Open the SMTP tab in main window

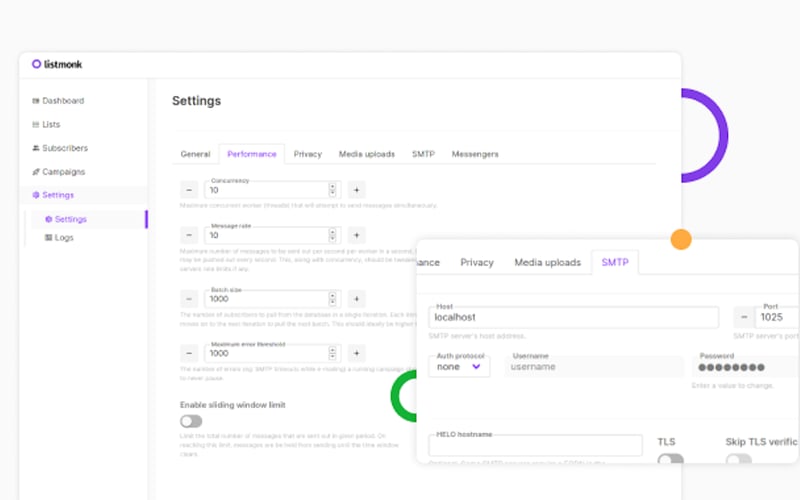pyautogui.click(x=423, y=154)
